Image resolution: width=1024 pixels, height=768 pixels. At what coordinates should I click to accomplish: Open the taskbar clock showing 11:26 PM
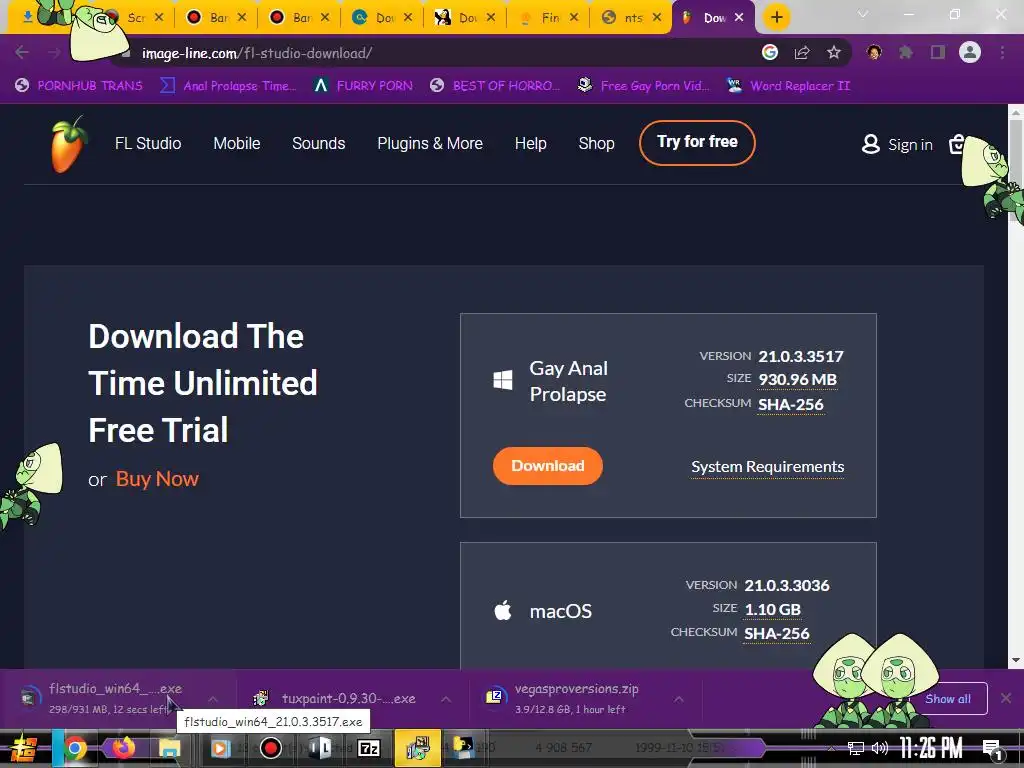[x=931, y=748]
